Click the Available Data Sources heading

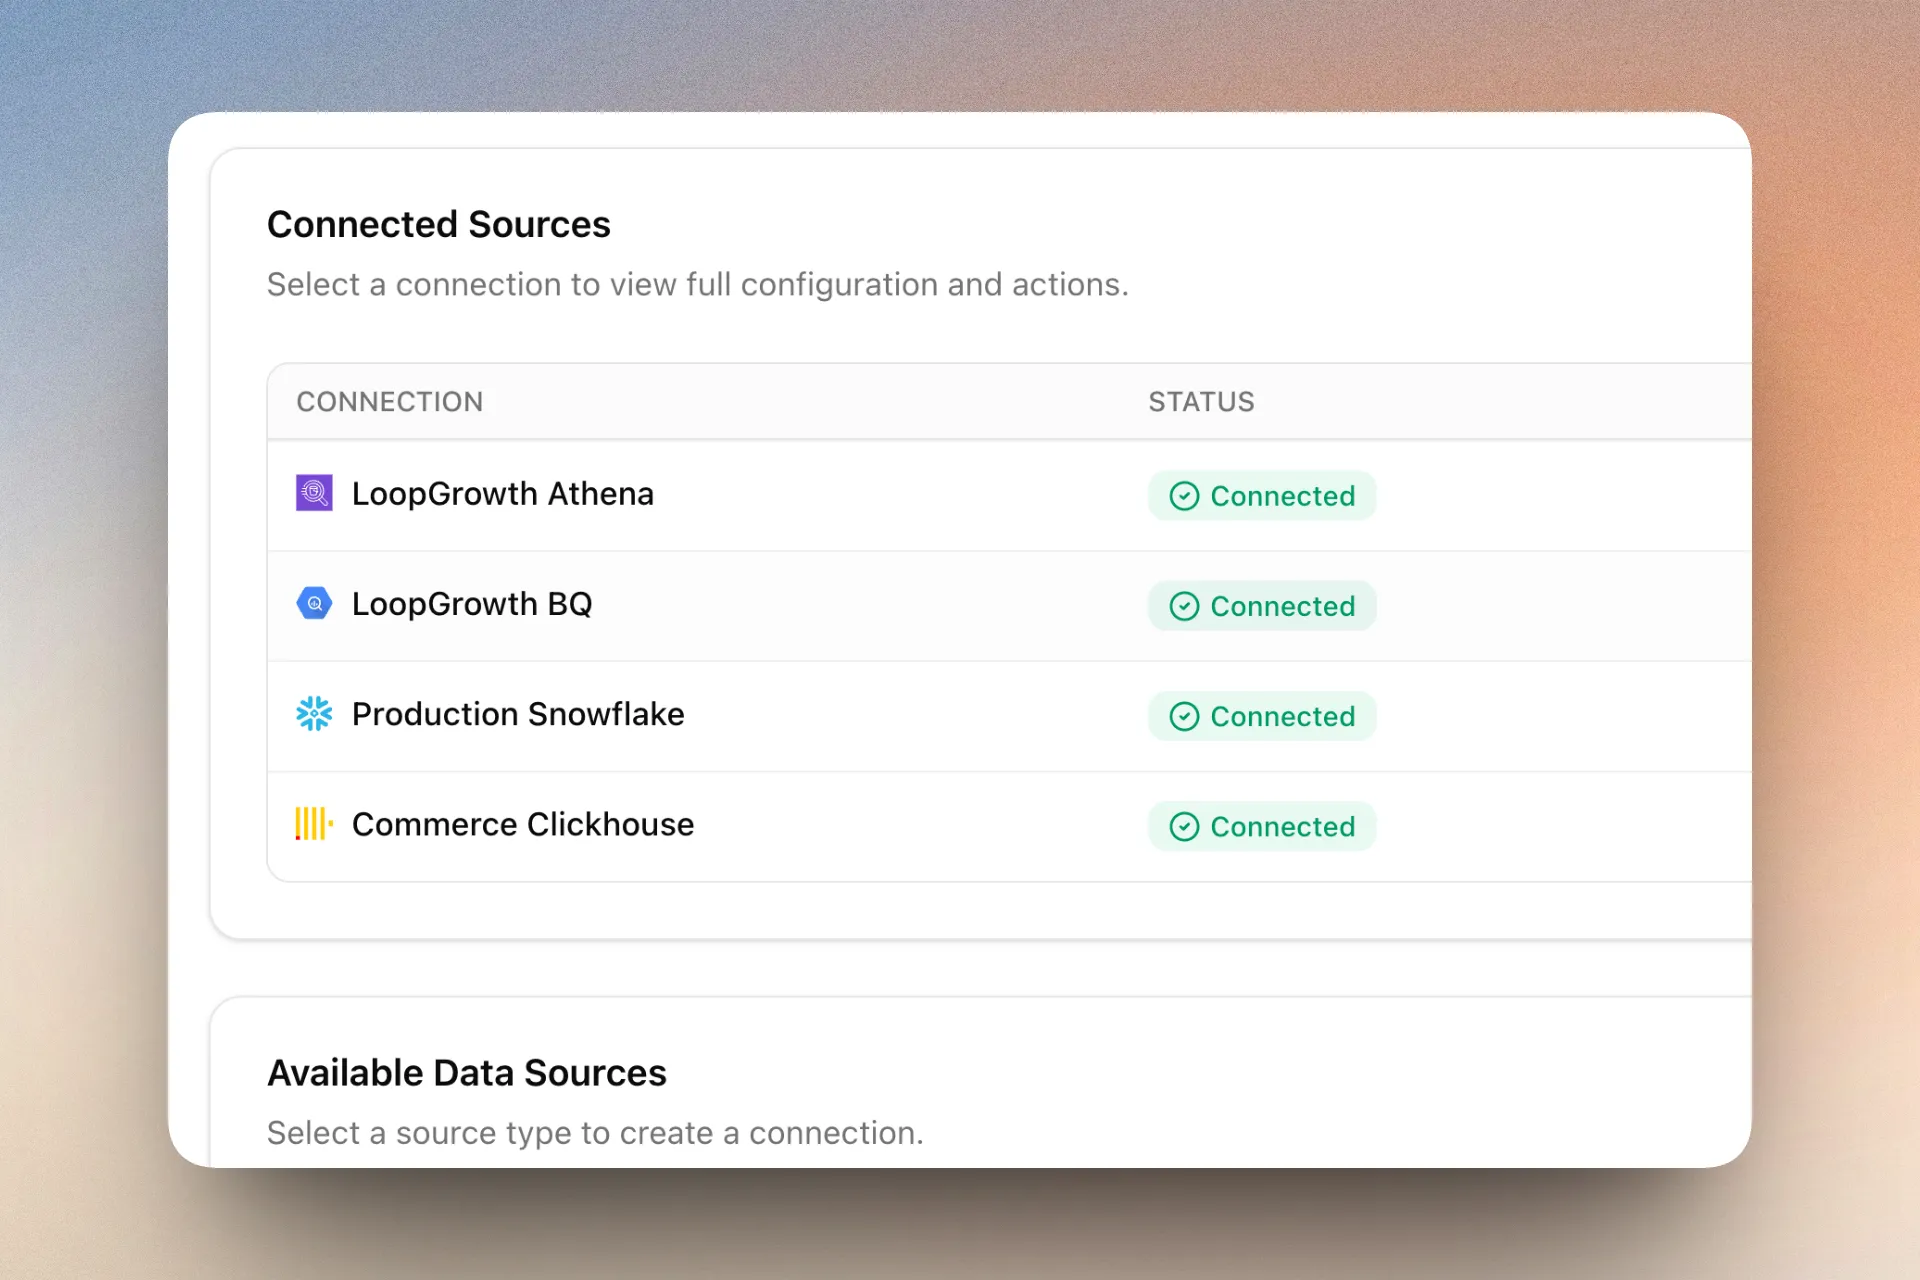tap(466, 1073)
